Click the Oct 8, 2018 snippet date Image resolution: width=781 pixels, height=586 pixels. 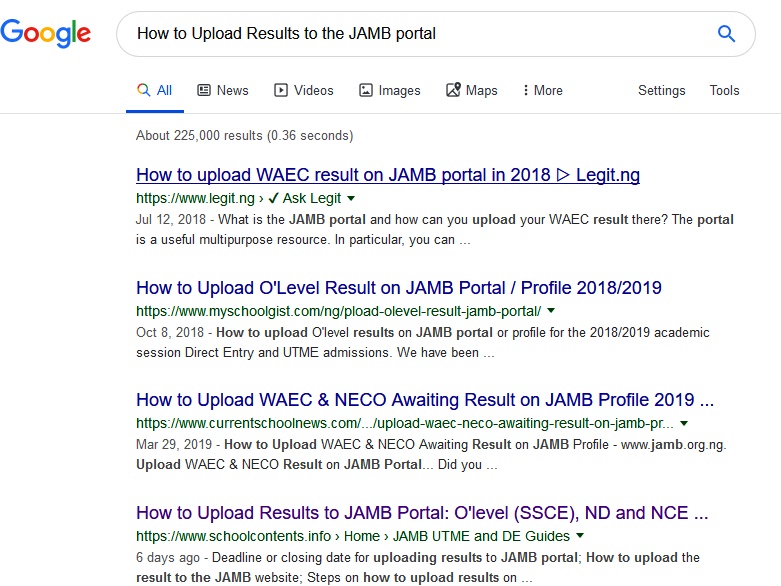[170, 332]
